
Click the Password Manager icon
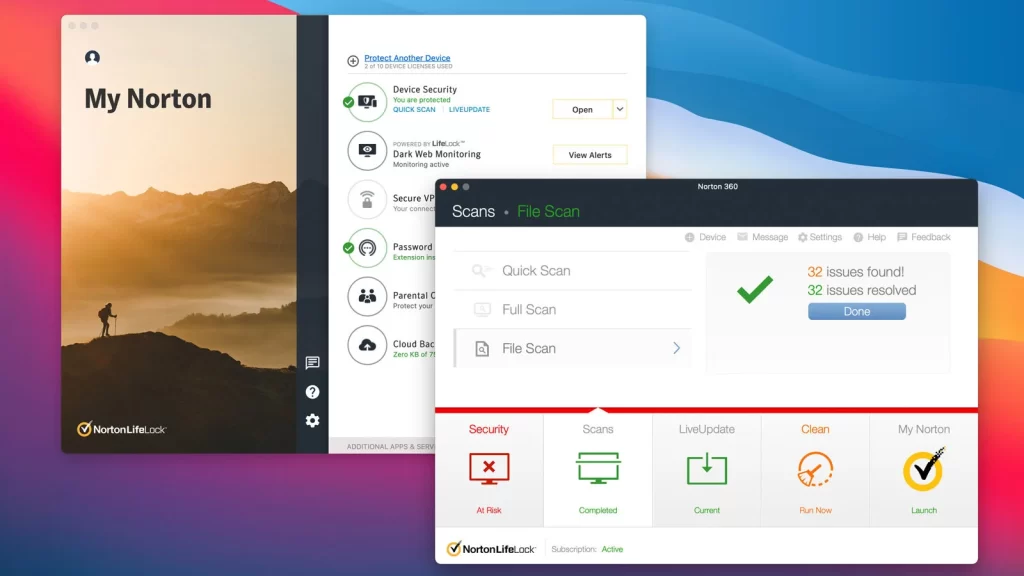tap(367, 248)
